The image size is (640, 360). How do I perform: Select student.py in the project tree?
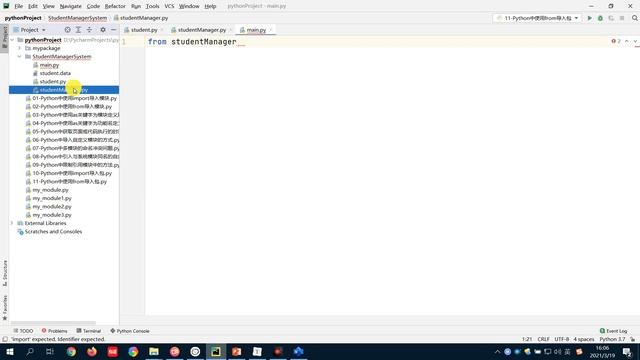(x=53, y=82)
